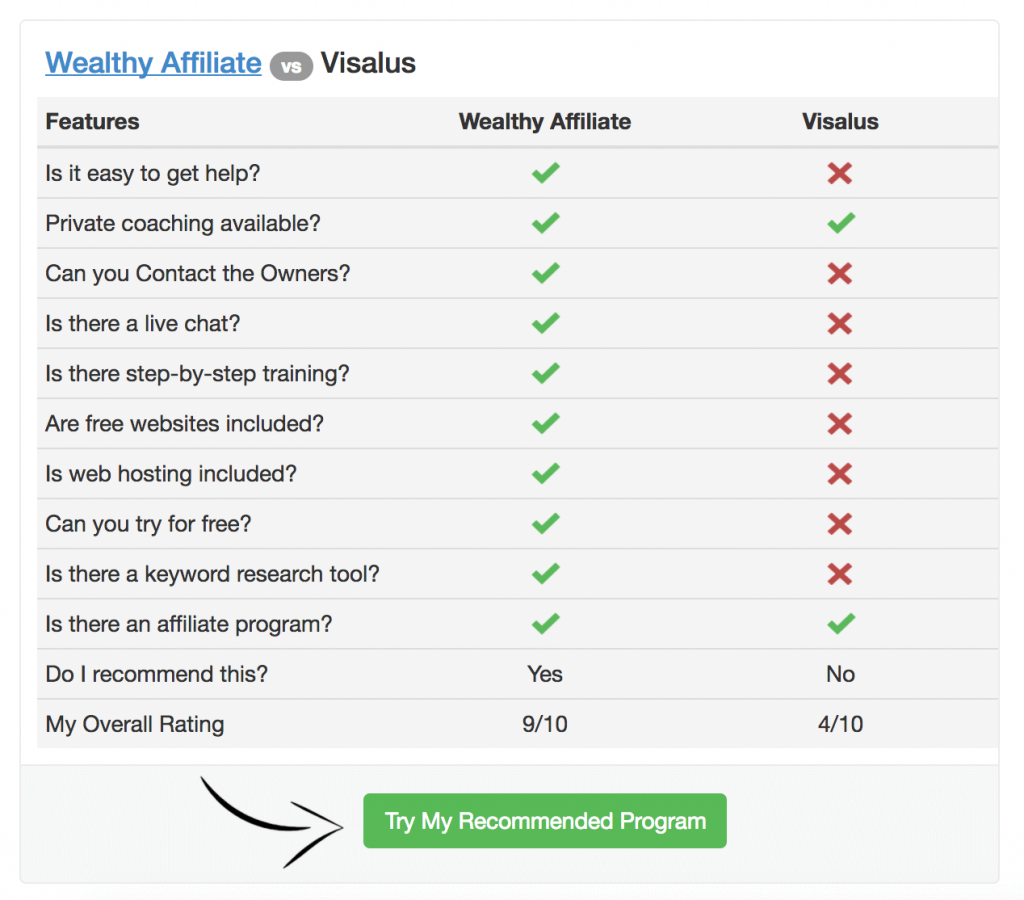Click the green checkmark for 'Is it easy to get help?'

point(545,173)
